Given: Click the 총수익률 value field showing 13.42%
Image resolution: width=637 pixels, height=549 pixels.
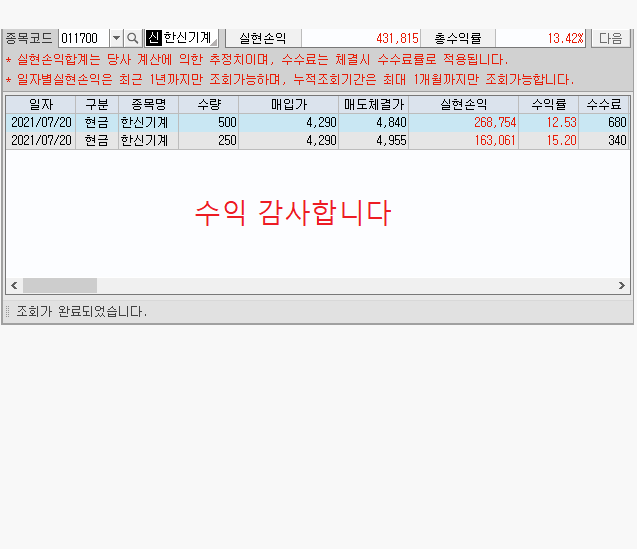Looking at the screenshot, I should pyautogui.click(x=540, y=38).
